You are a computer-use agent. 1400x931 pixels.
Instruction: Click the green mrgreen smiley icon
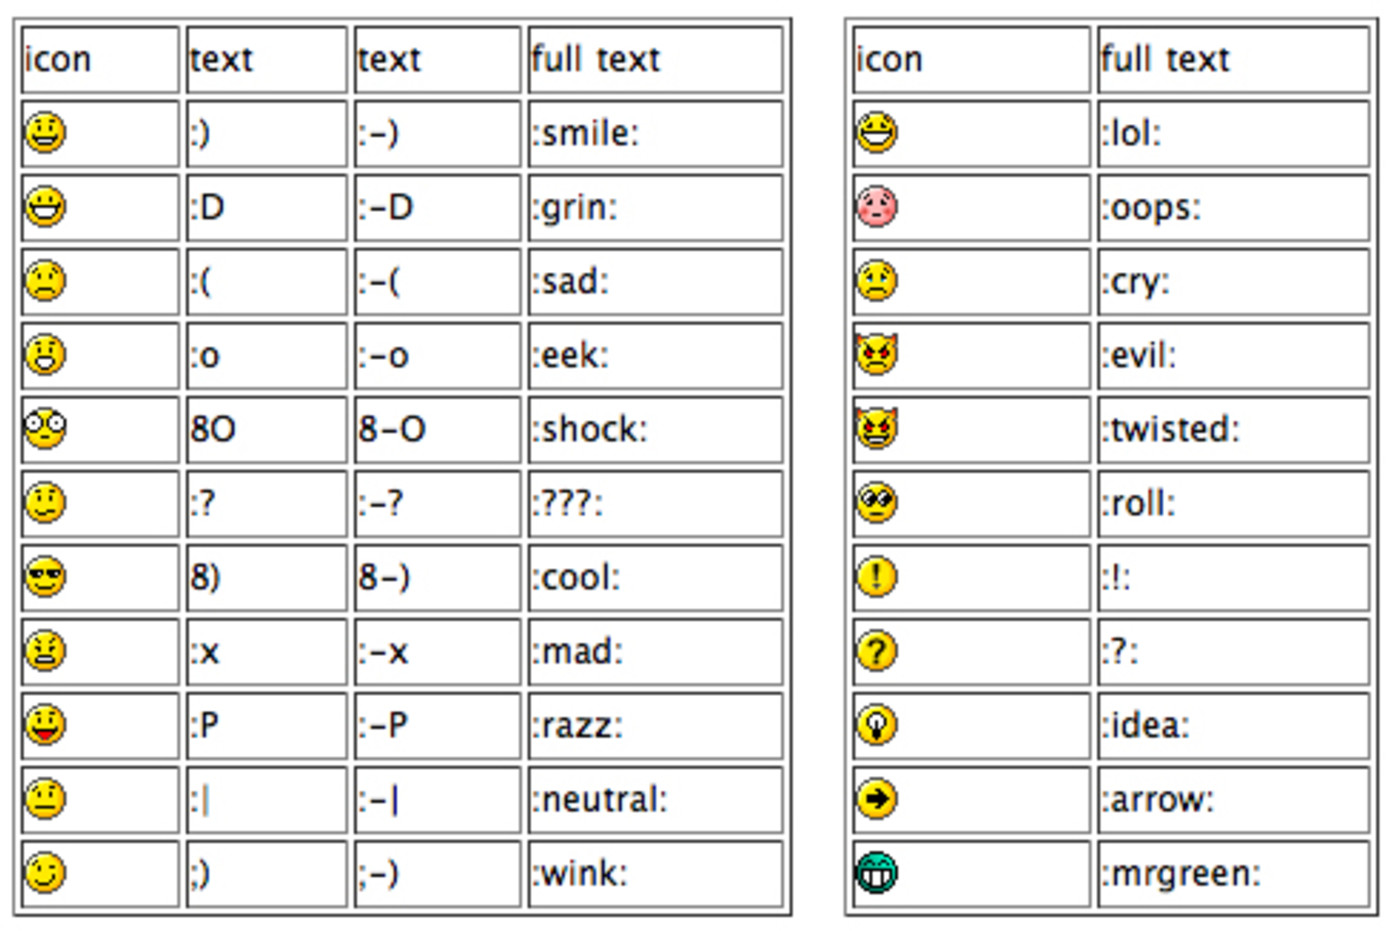point(877,873)
